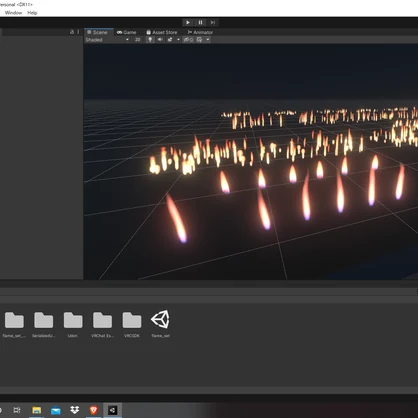Screen dimensions: 418x418
Task: Open the Asset Store tab
Action: click(x=162, y=32)
